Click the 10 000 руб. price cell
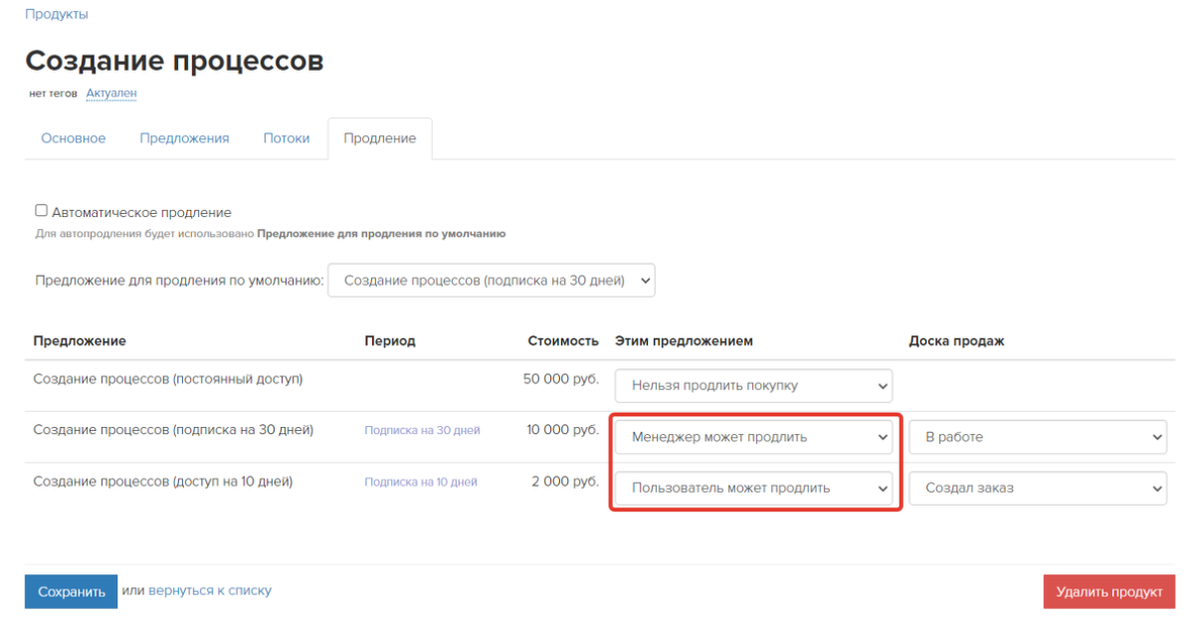Viewport: 1200px width, 630px height. tap(563, 430)
